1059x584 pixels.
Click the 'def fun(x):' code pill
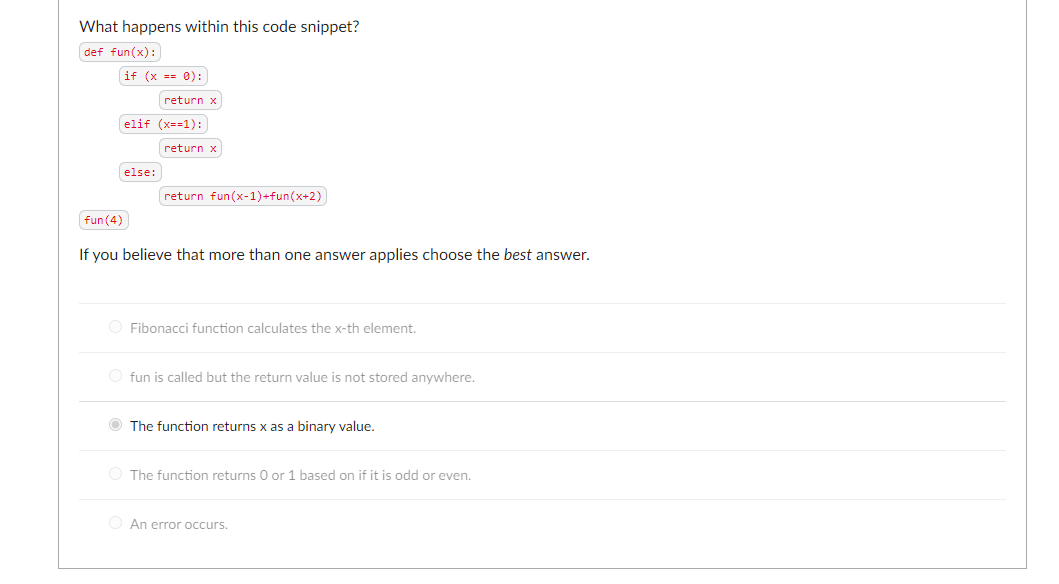coord(119,51)
